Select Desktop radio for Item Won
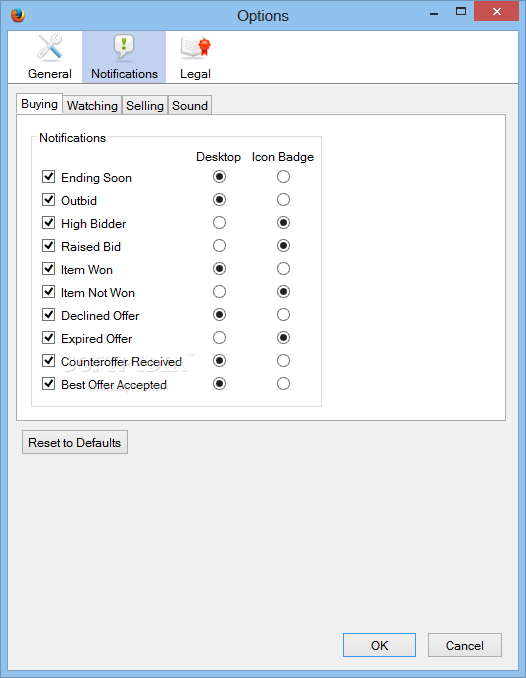The image size is (526, 678). [219, 269]
